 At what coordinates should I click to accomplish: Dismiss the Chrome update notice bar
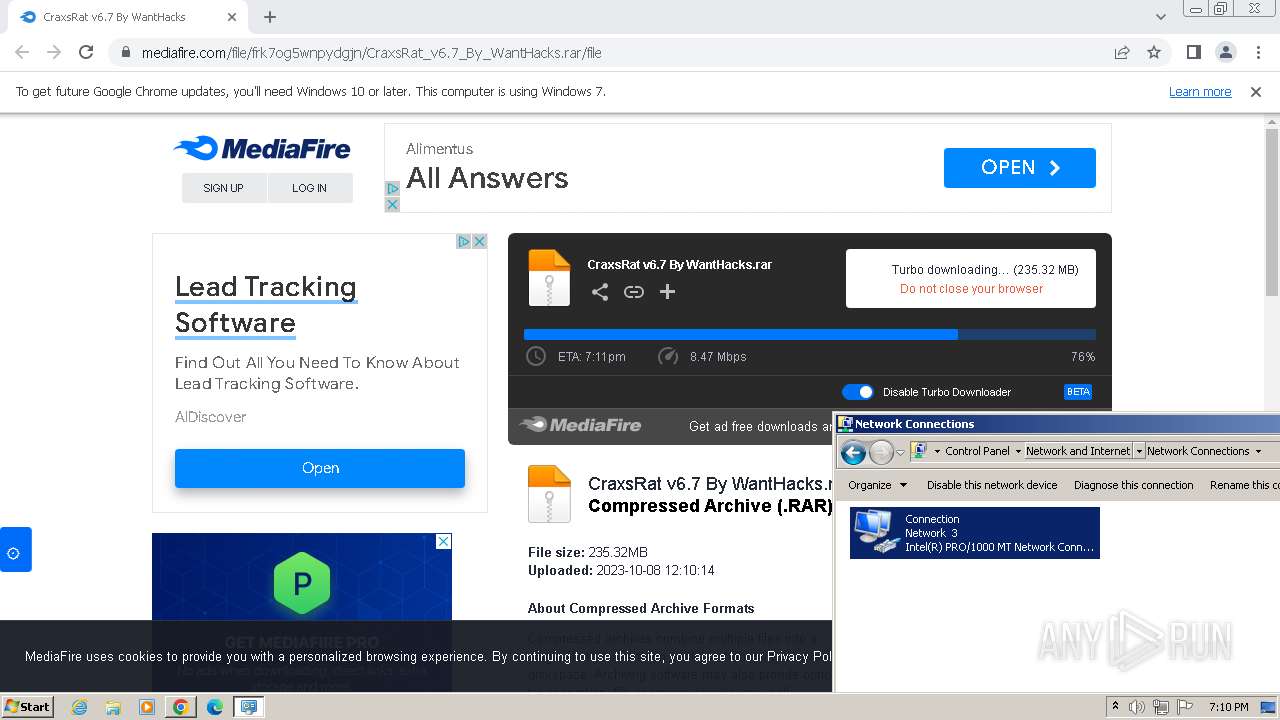pyautogui.click(x=1256, y=92)
